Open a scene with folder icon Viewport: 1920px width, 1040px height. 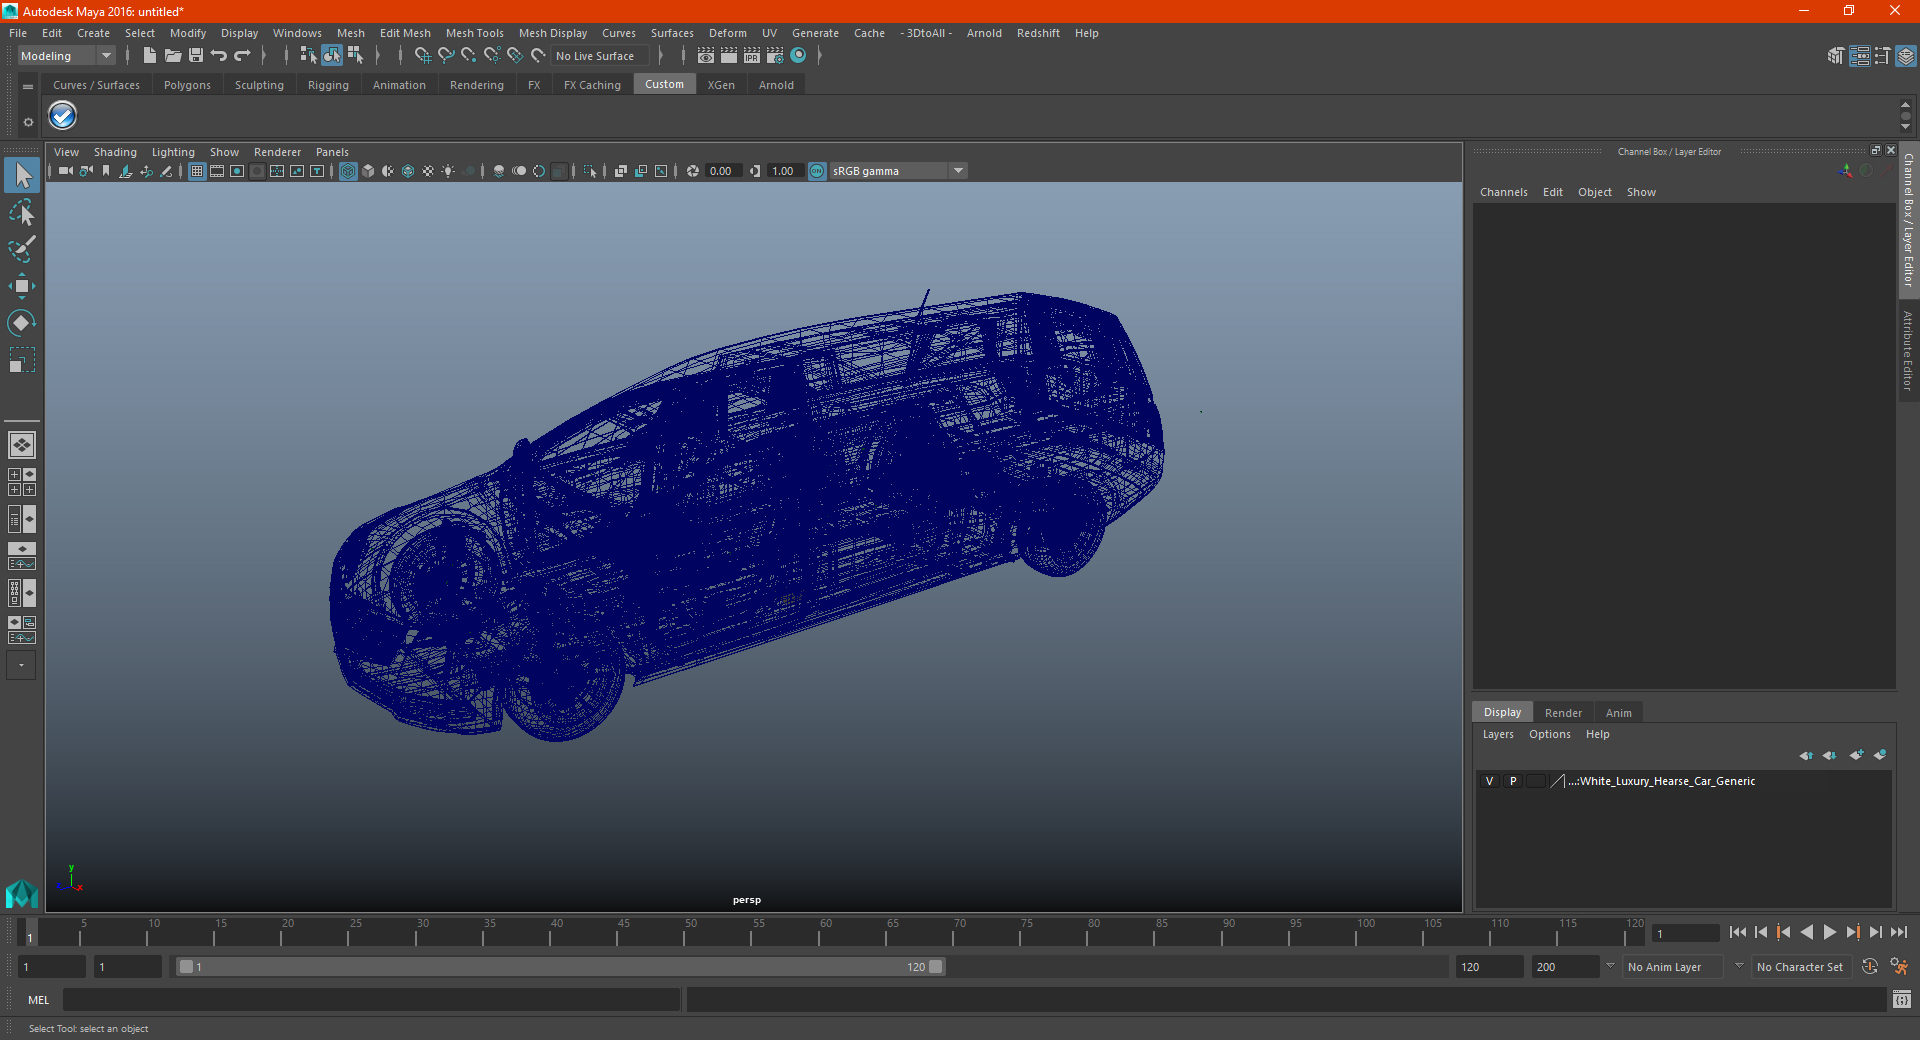point(172,56)
